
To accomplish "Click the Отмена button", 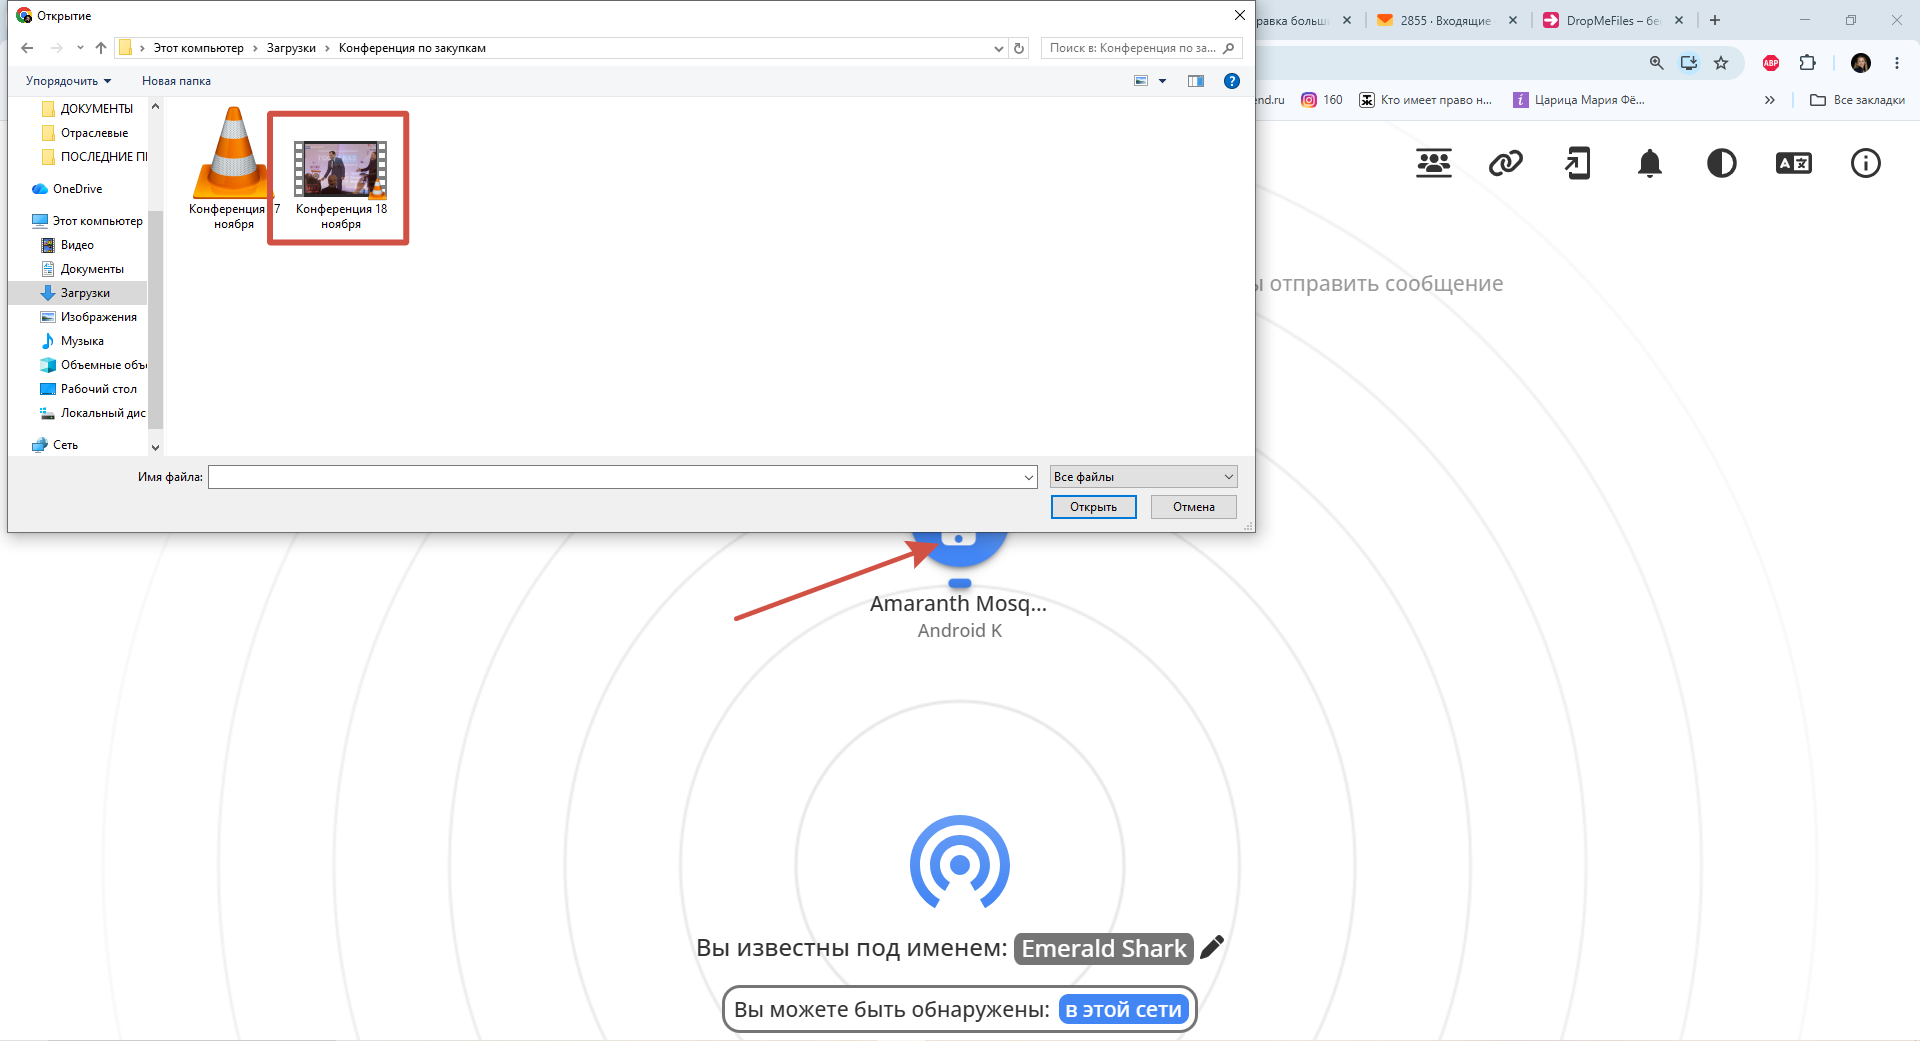I will pyautogui.click(x=1193, y=507).
